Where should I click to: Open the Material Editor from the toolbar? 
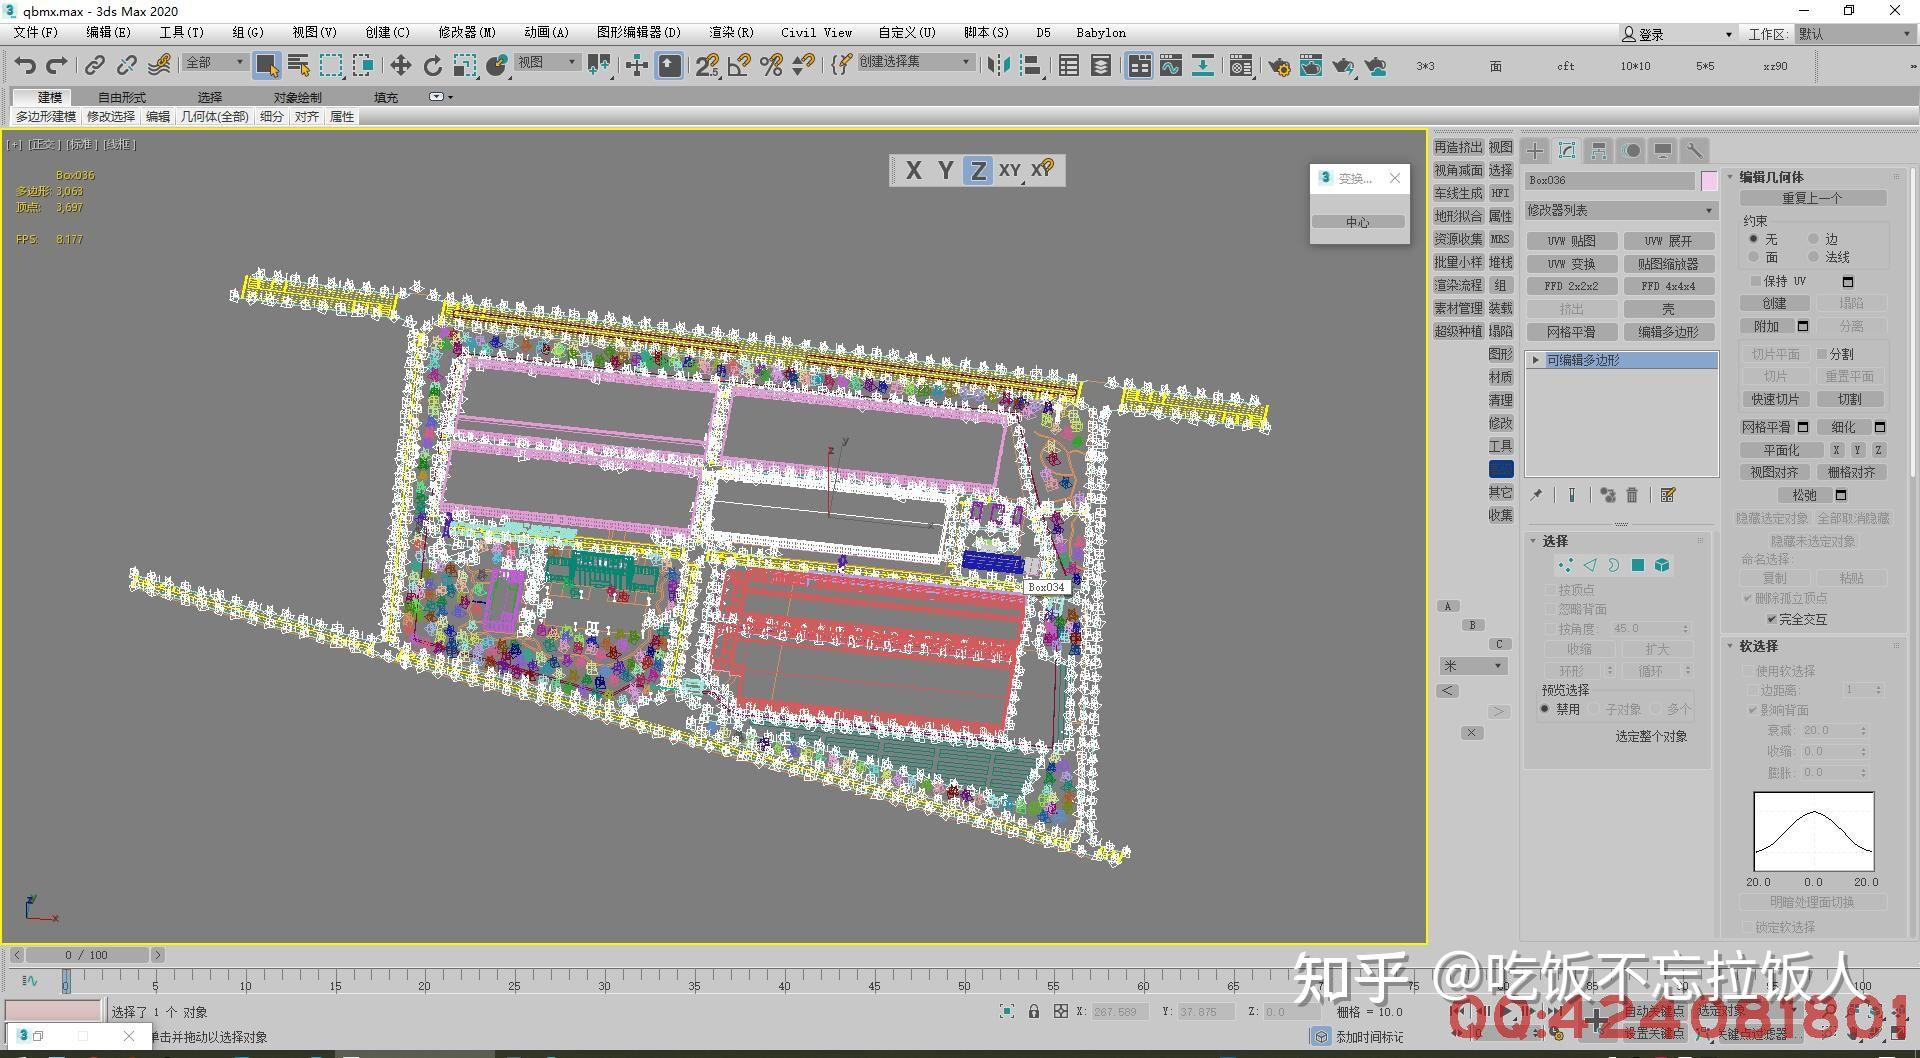coord(1241,66)
